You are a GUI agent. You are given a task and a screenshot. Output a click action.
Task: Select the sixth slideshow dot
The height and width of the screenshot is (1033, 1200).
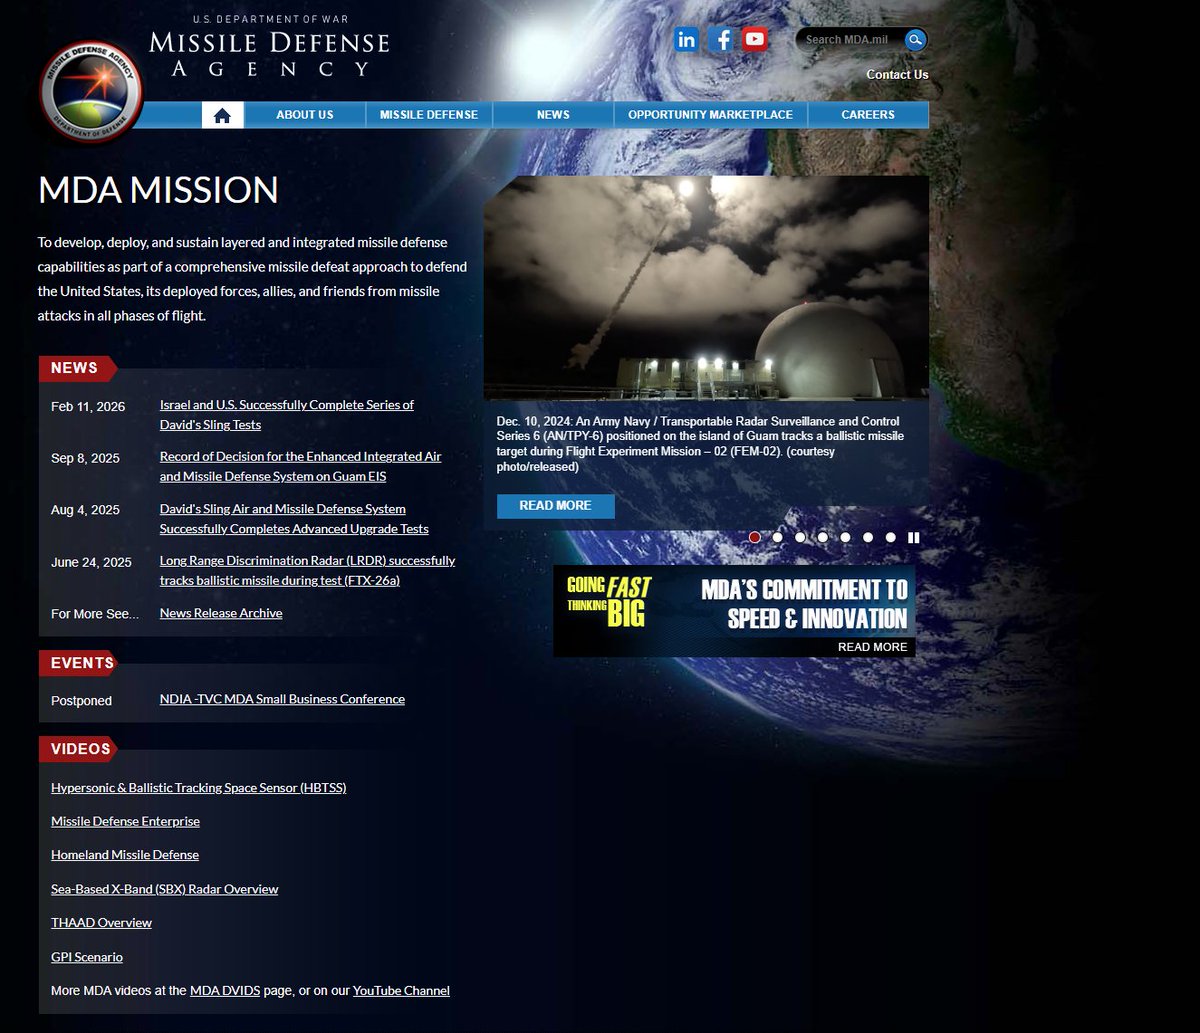(868, 537)
